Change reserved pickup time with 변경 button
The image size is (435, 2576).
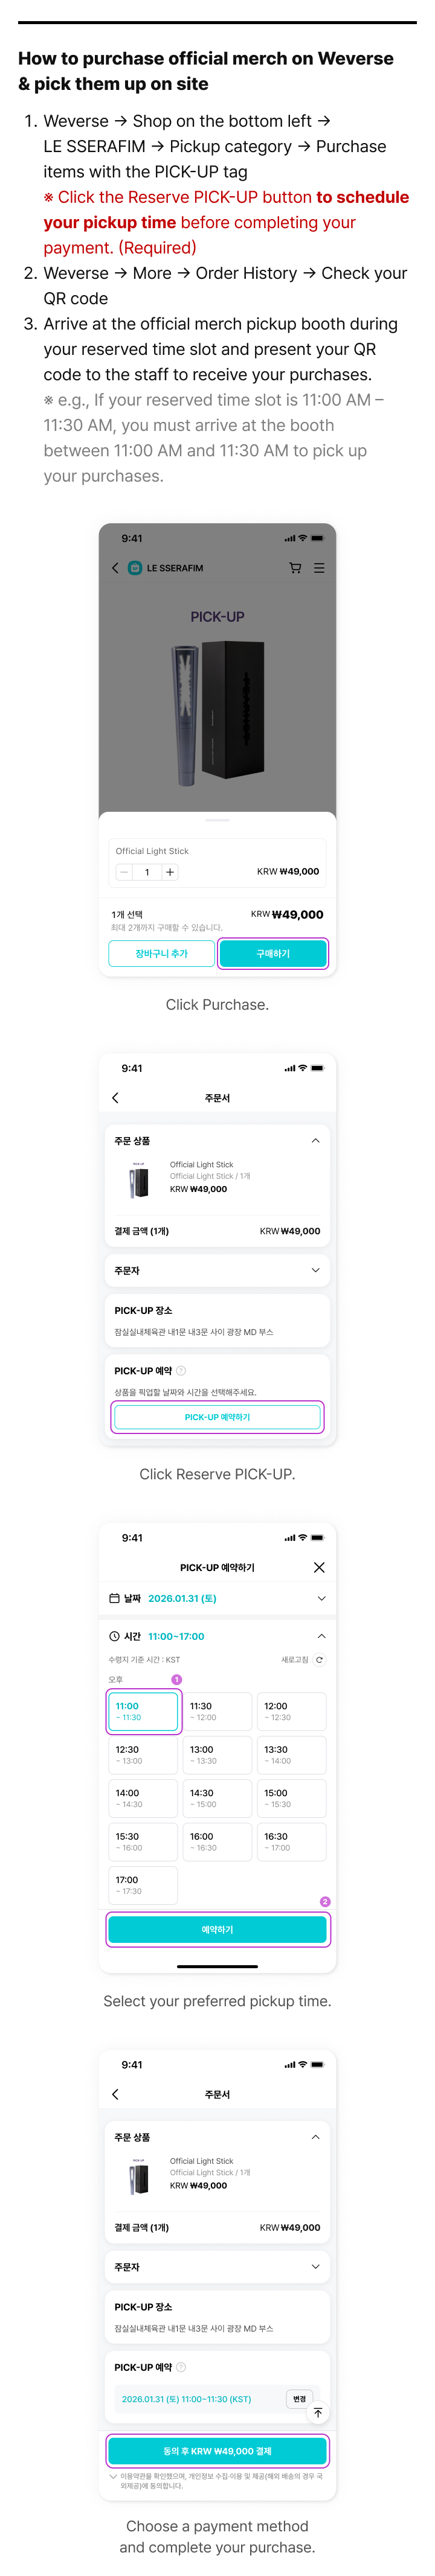[299, 2398]
